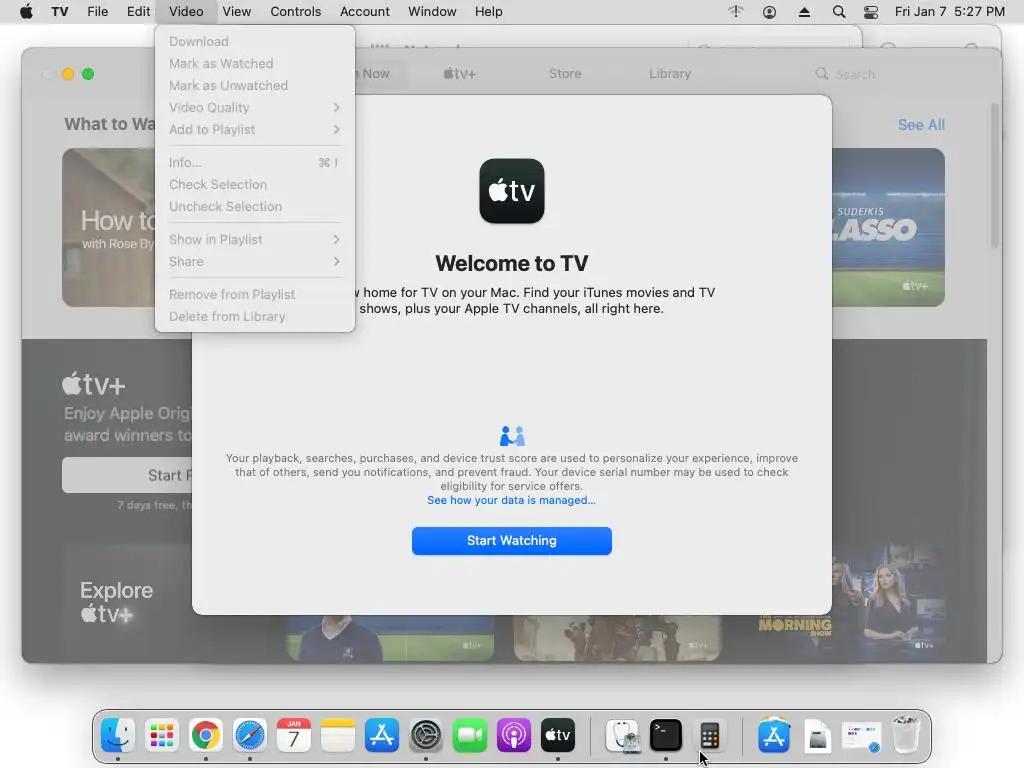Open System Preferences from the dock

click(x=426, y=735)
